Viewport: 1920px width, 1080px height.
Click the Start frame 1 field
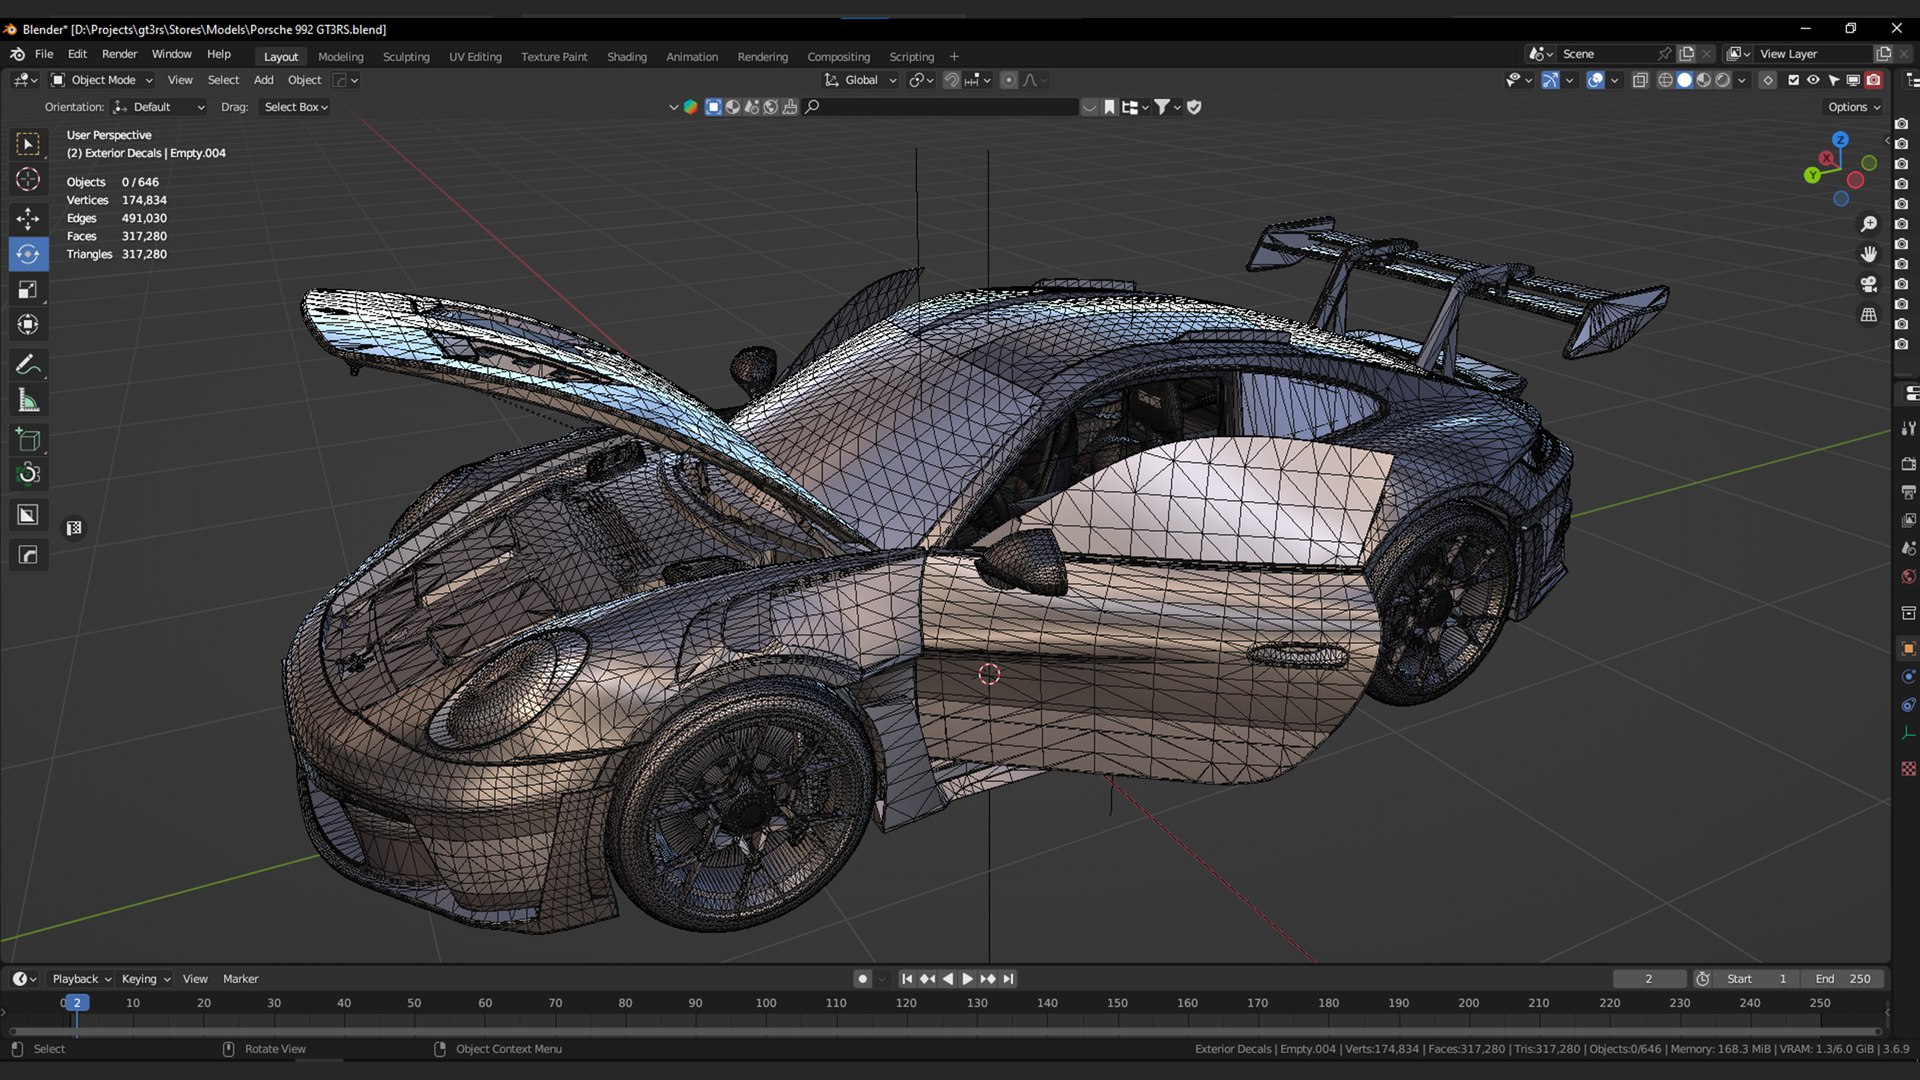pos(1757,979)
